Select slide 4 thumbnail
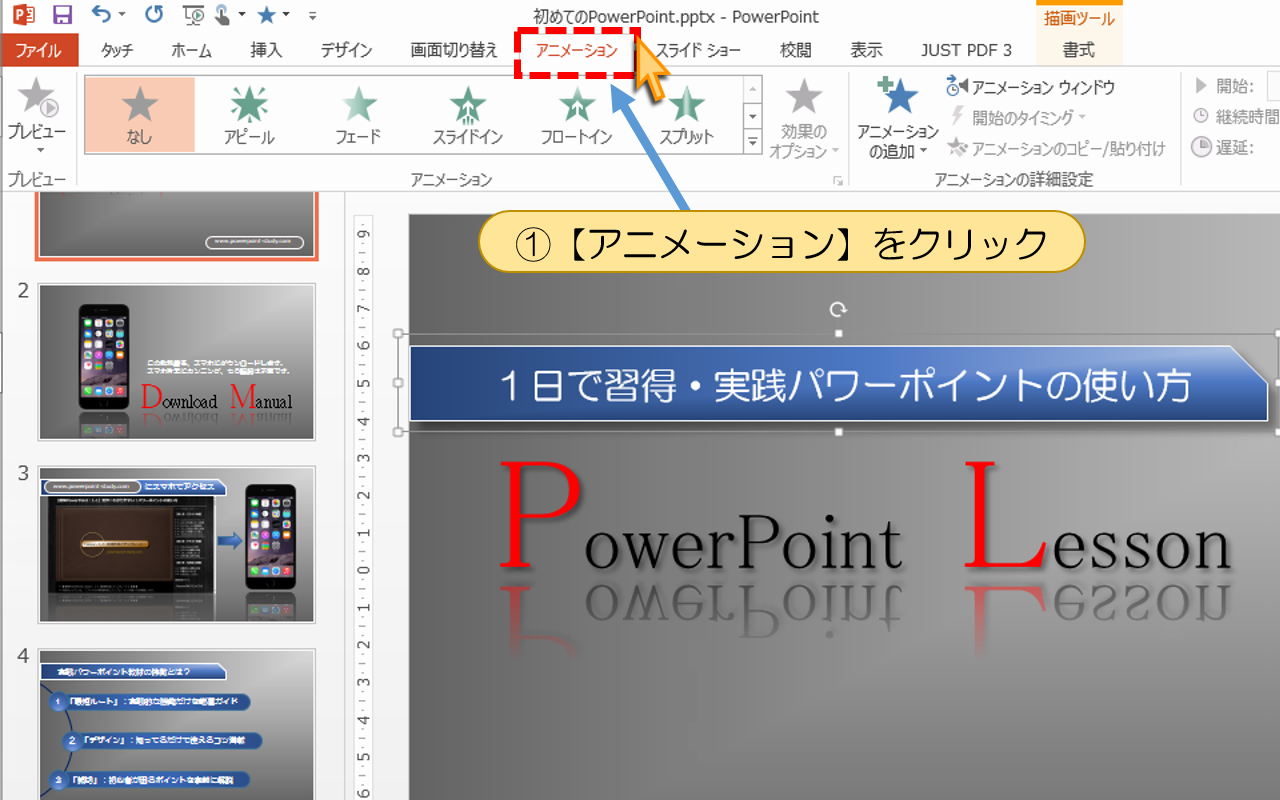Screen dimensions: 1280x800 177,724
